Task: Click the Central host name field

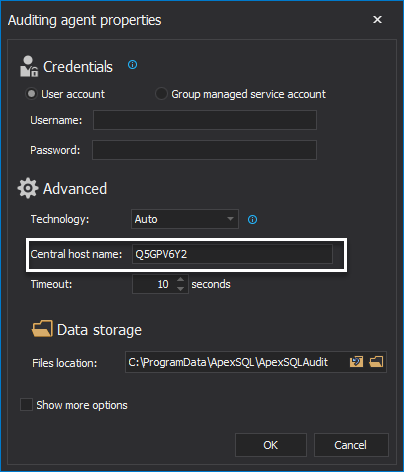Action: 232,254
